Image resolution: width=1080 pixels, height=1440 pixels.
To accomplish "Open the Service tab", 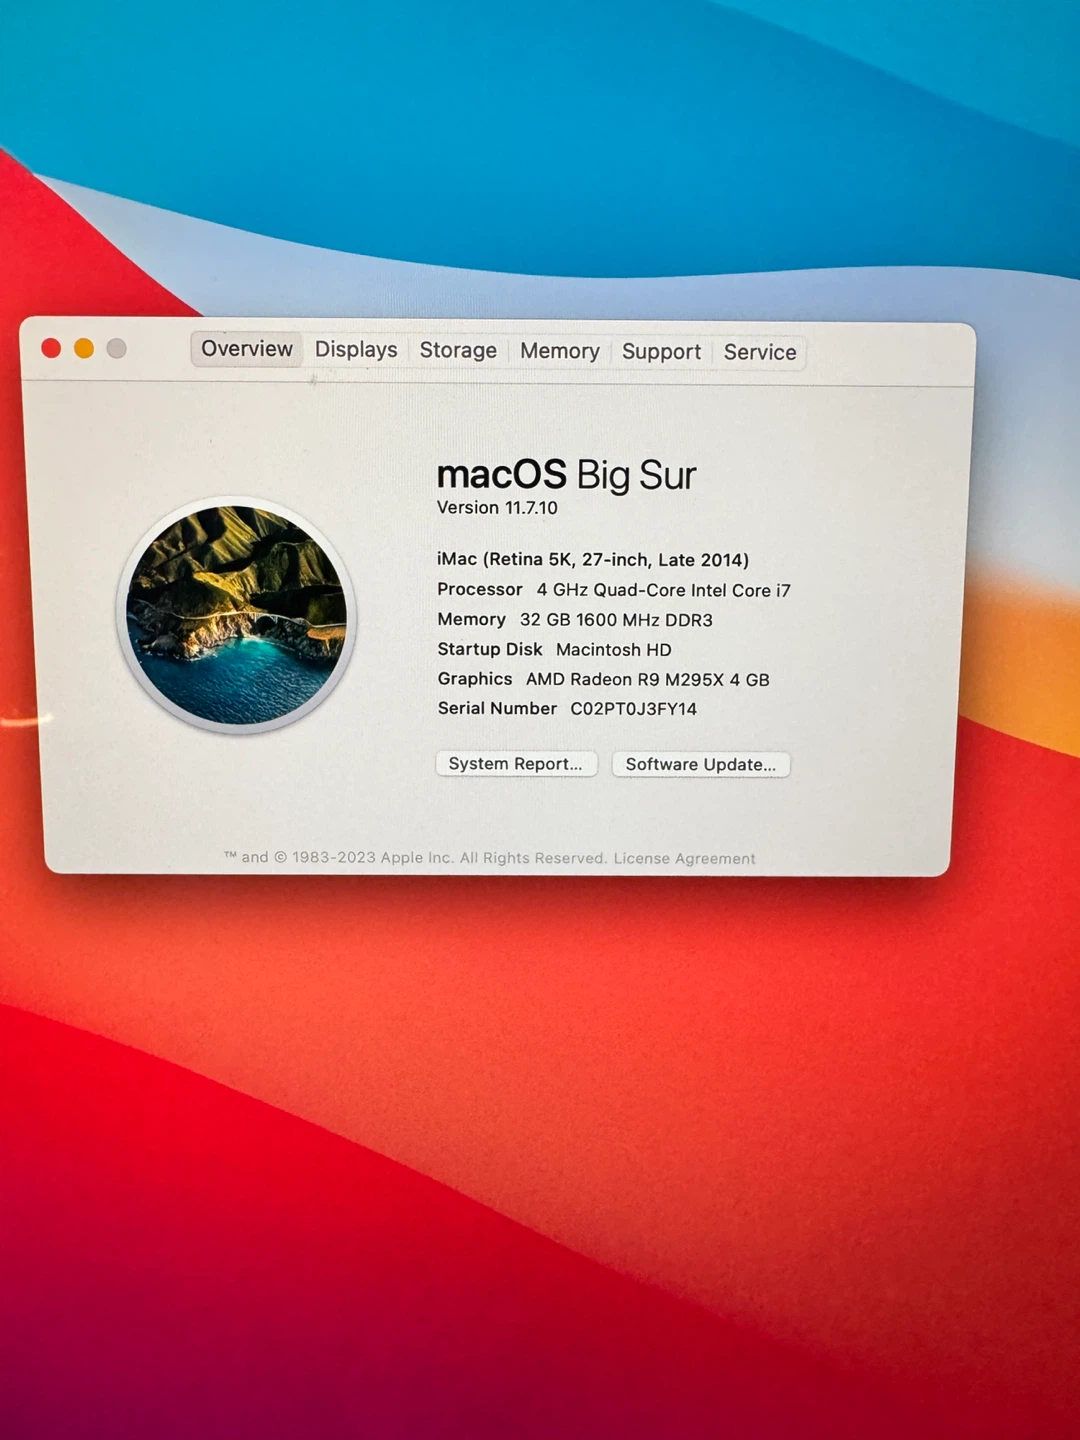I will pyautogui.click(x=760, y=353).
